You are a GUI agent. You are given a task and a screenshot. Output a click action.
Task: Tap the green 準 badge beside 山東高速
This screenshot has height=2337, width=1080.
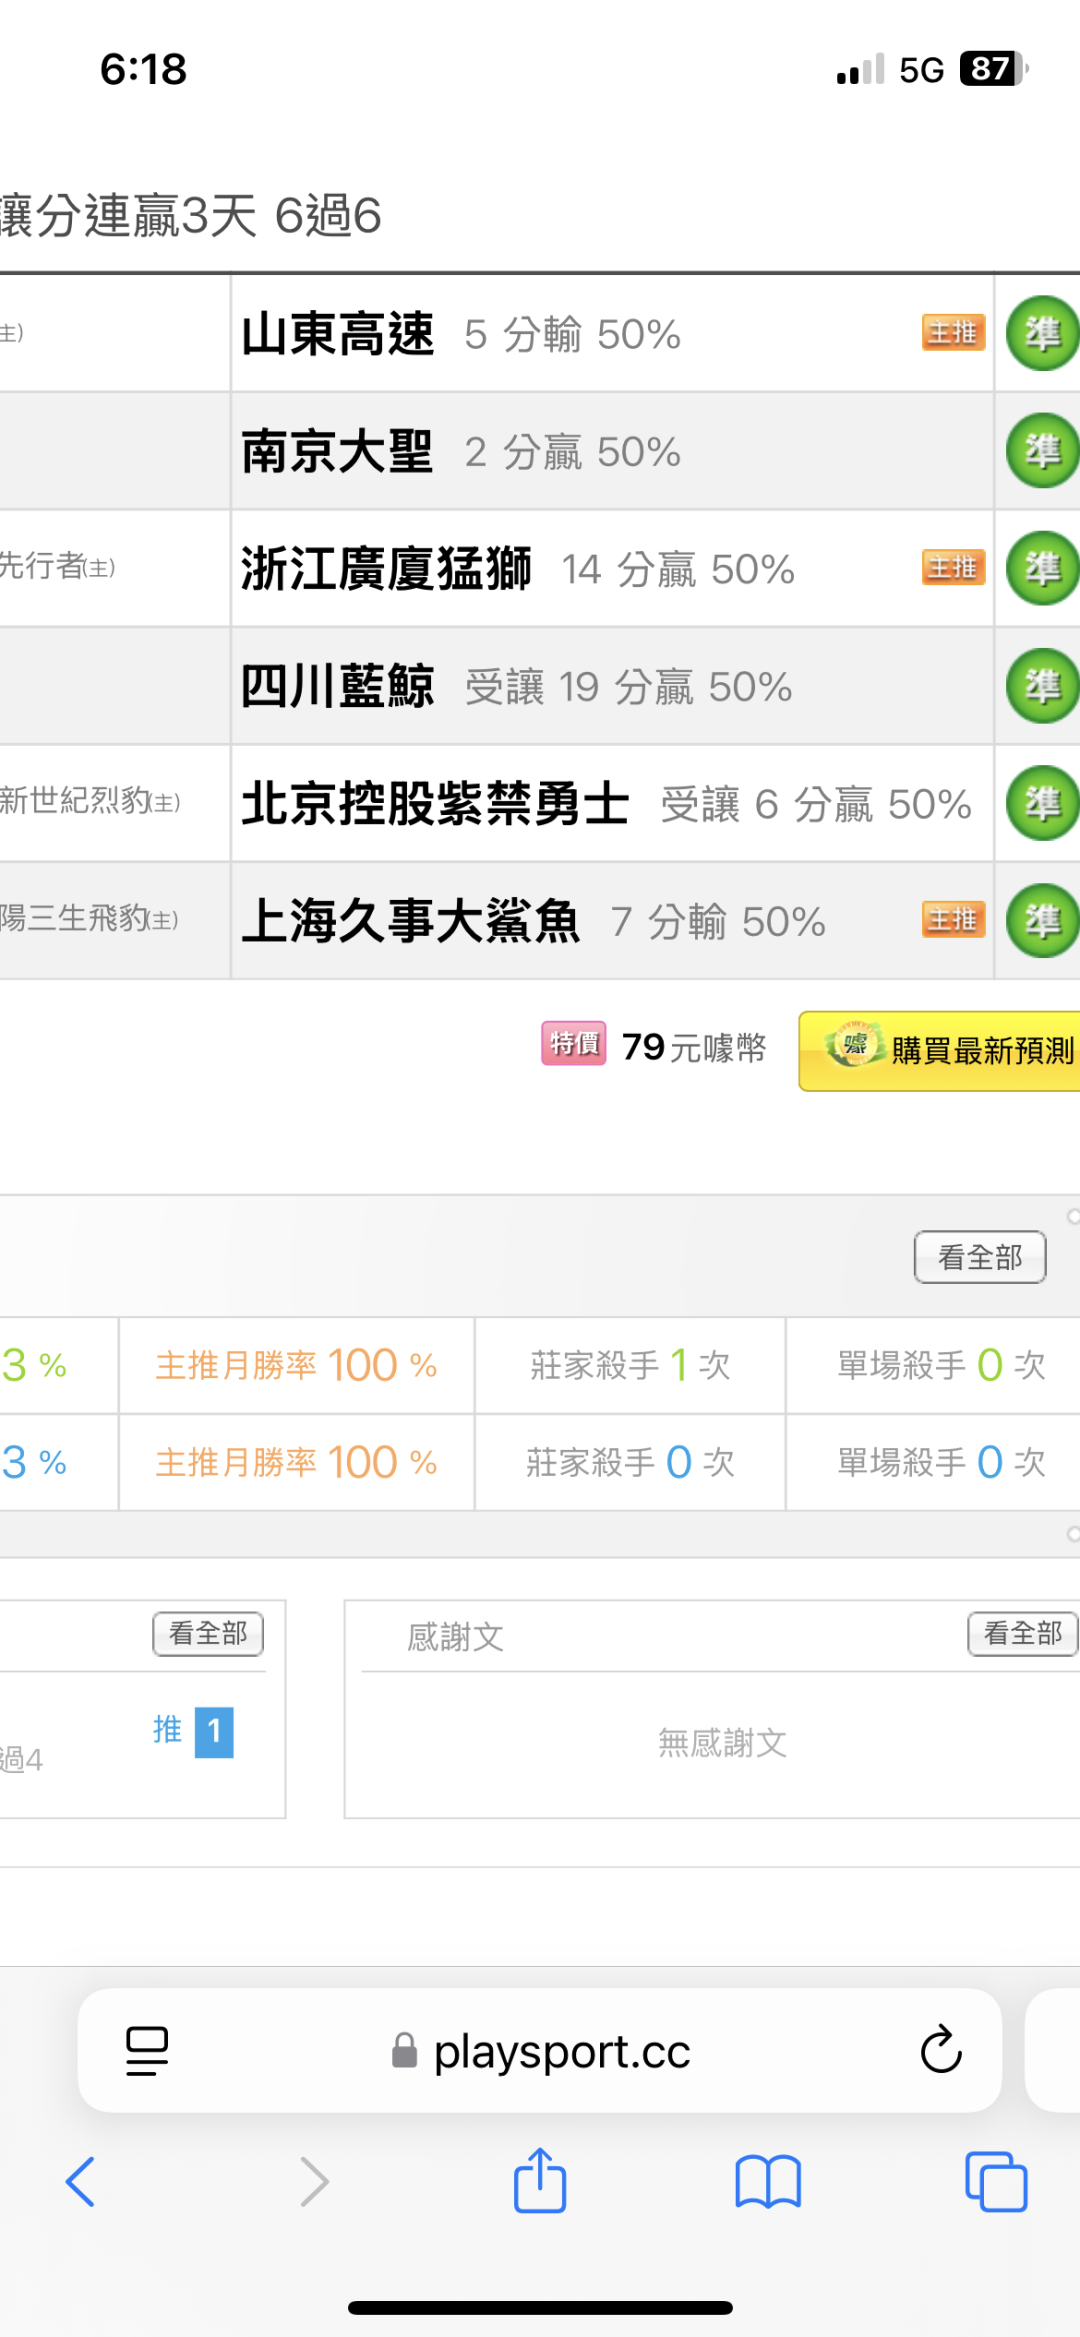[1042, 333]
